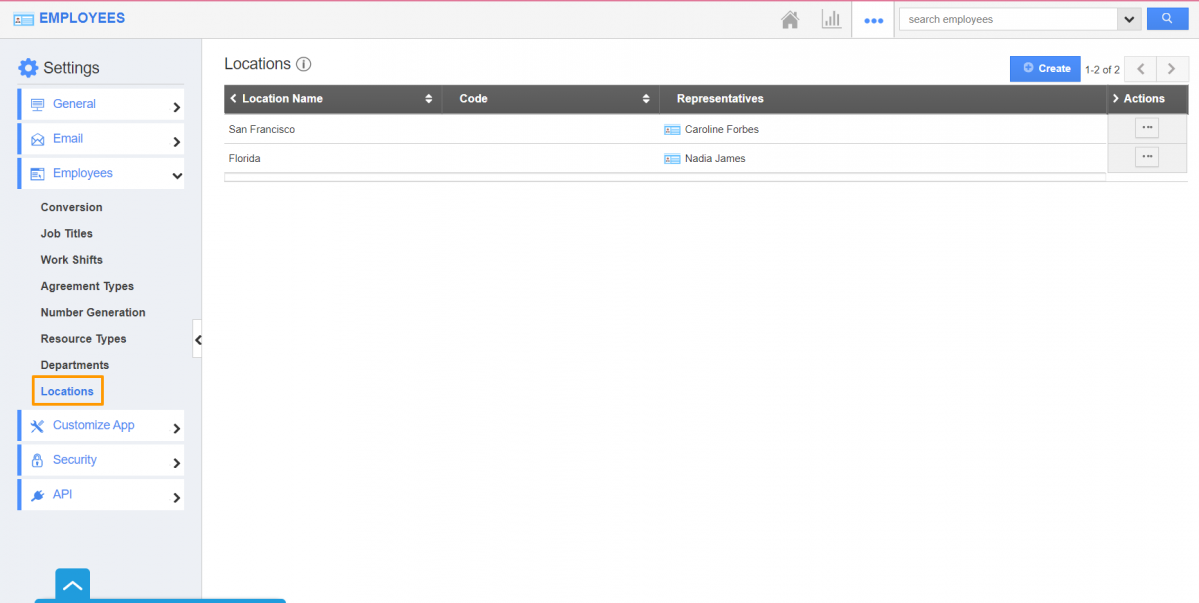Sort by Location Name column header
The width and height of the screenshot is (1199, 603).
[283, 99]
